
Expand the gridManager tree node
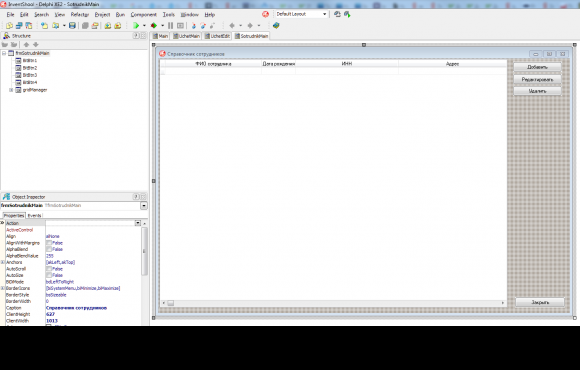pyautogui.click(x=11, y=90)
